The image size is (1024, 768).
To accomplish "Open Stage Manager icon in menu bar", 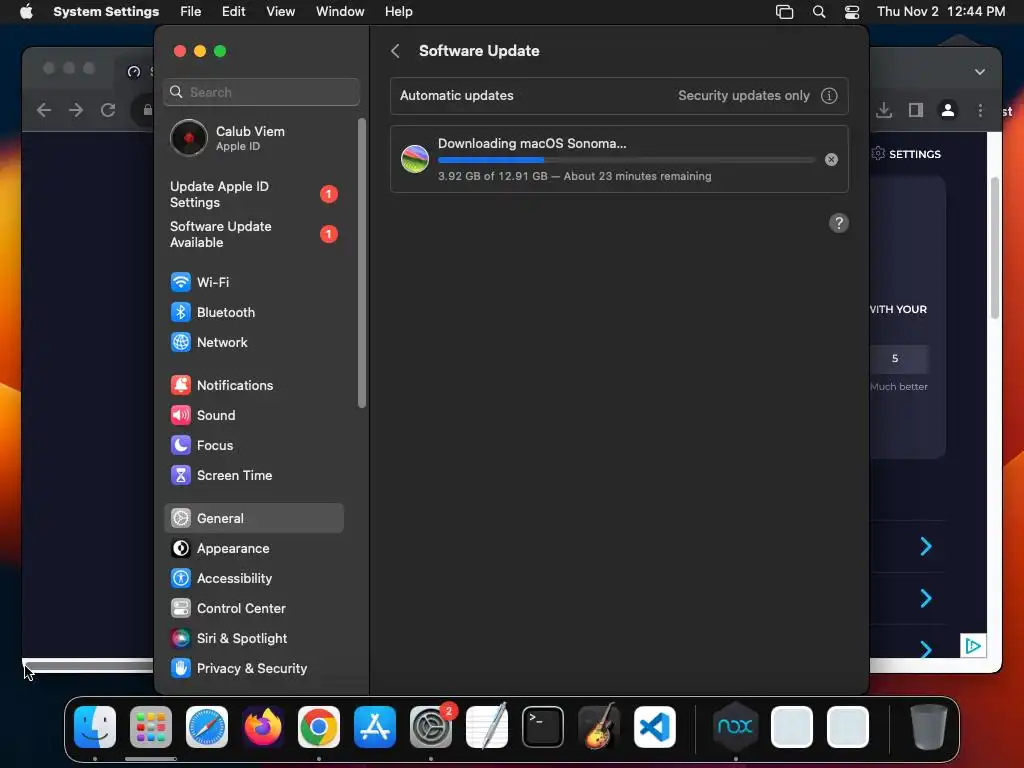I will coord(784,12).
